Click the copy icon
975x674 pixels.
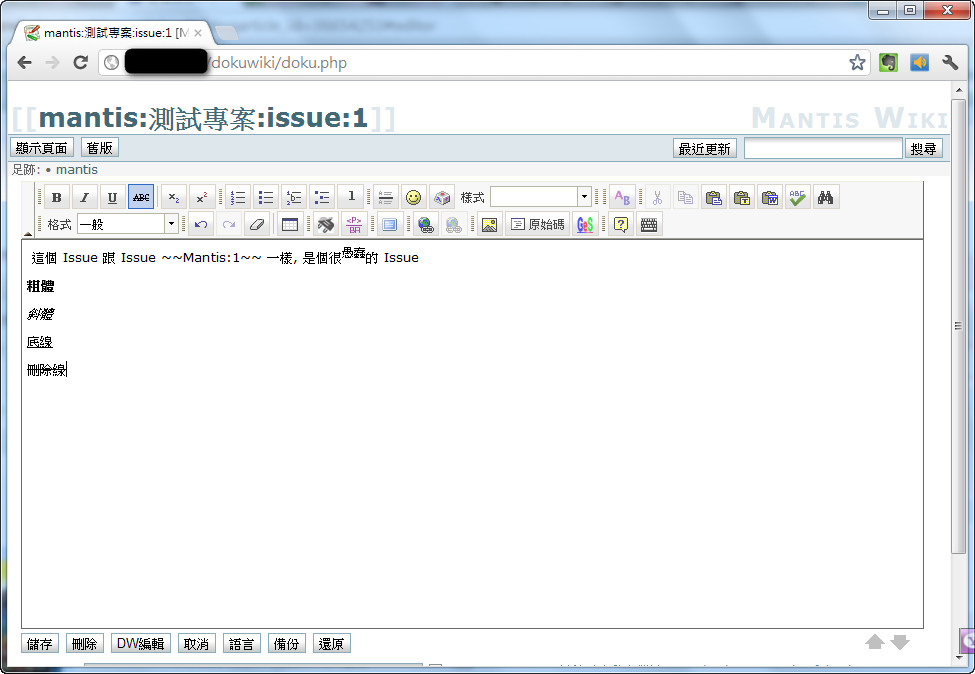[x=686, y=198]
